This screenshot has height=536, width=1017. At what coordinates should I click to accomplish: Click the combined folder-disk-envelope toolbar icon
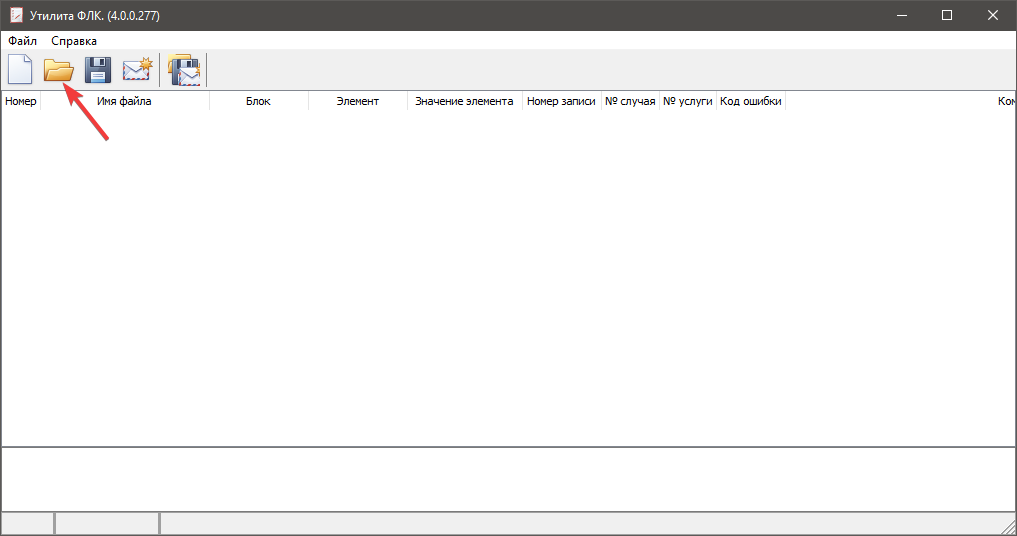(184, 70)
